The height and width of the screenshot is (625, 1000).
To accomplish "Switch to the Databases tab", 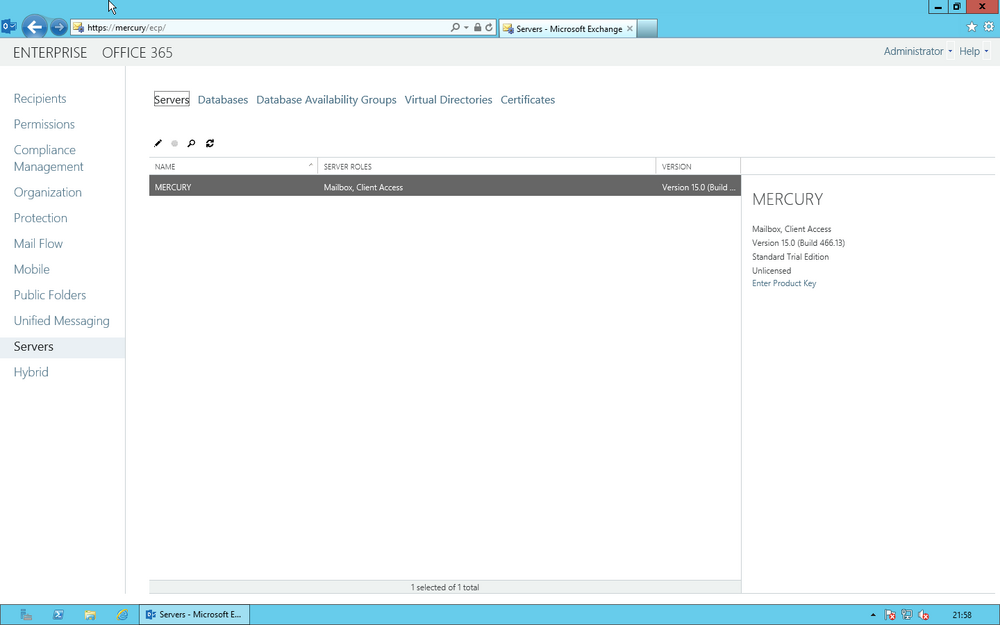I will [x=223, y=99].
